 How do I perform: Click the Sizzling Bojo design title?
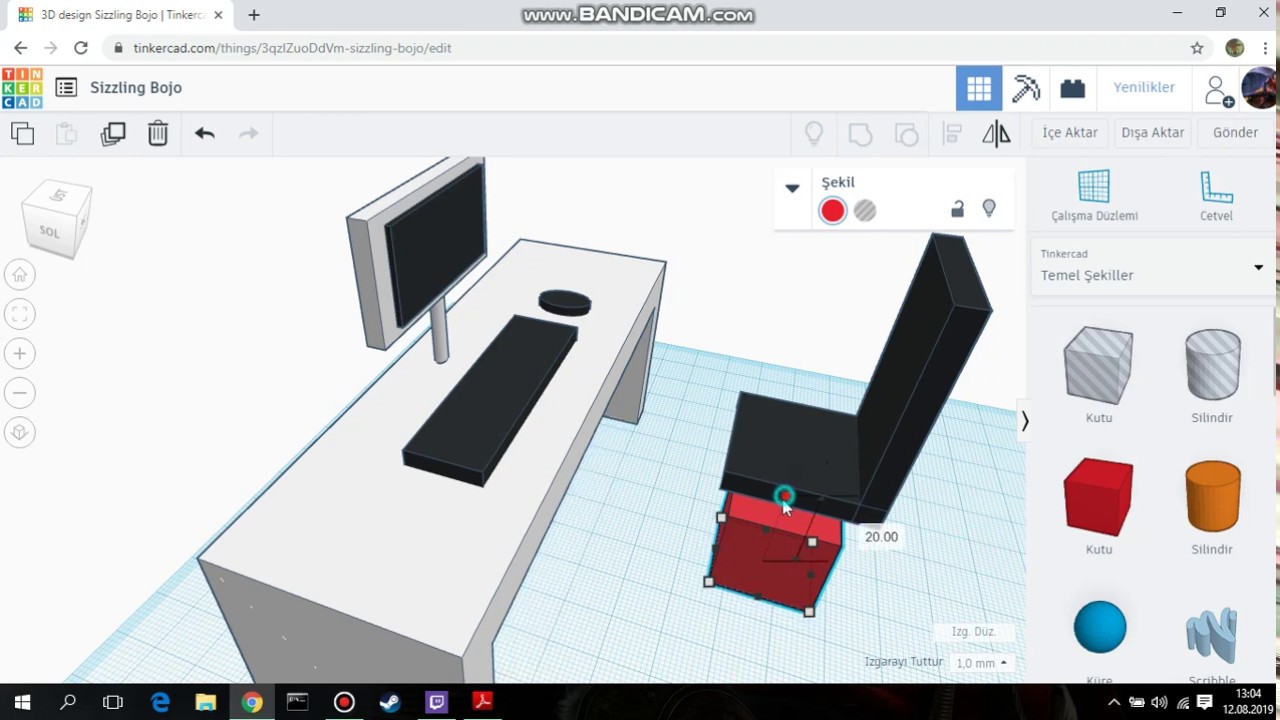136,87
